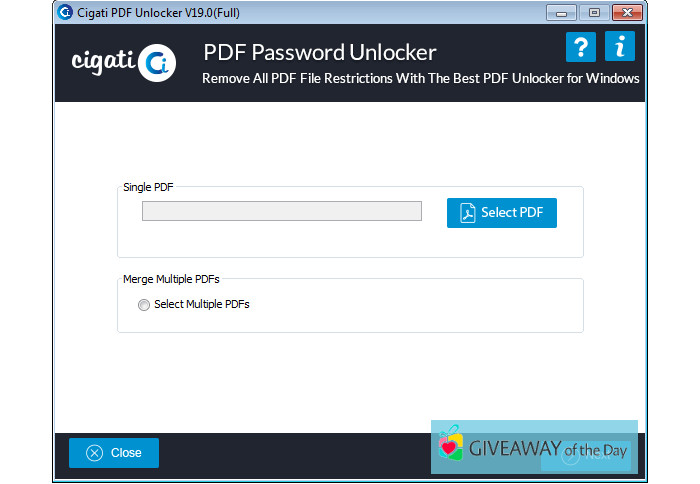Viewport: 700px width, 484px height.
Task: Click the blue info icon
Action: click(x=620, y=47)
